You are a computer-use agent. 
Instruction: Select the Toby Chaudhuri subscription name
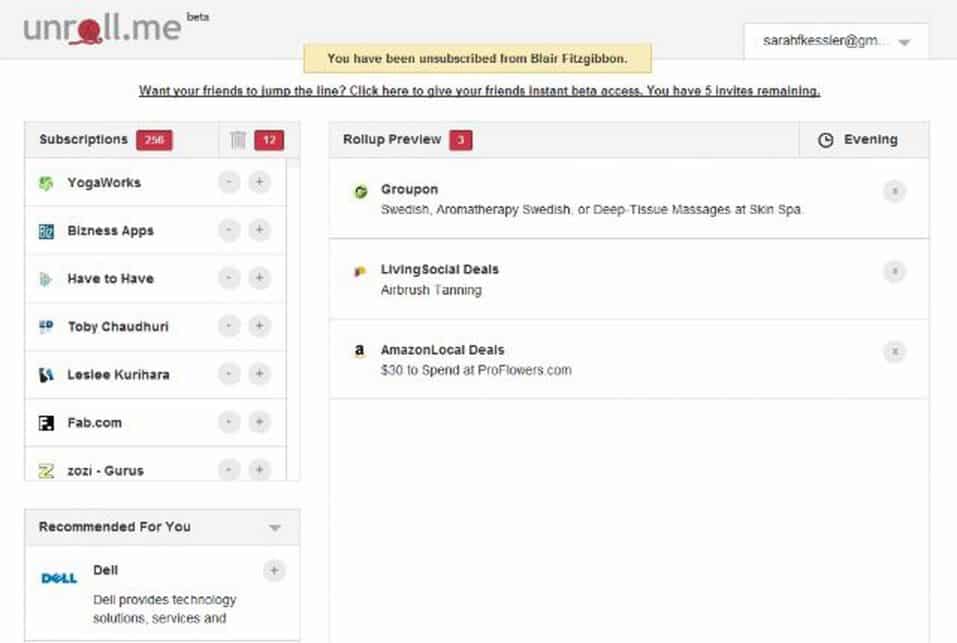click(x=118, y=326)
